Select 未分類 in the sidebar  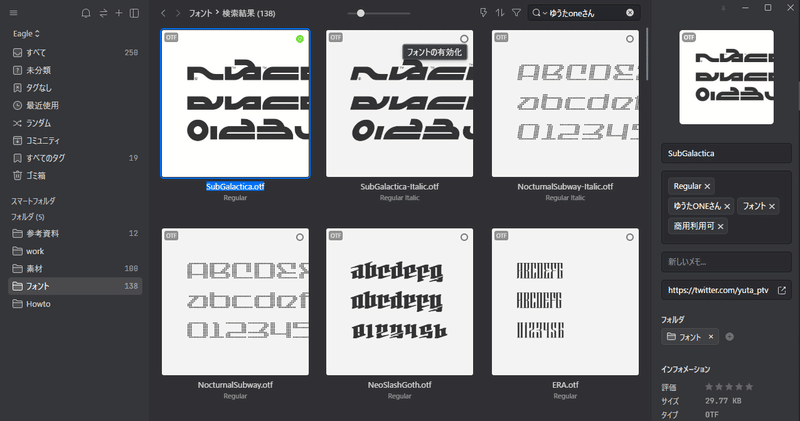click(75, 70)
